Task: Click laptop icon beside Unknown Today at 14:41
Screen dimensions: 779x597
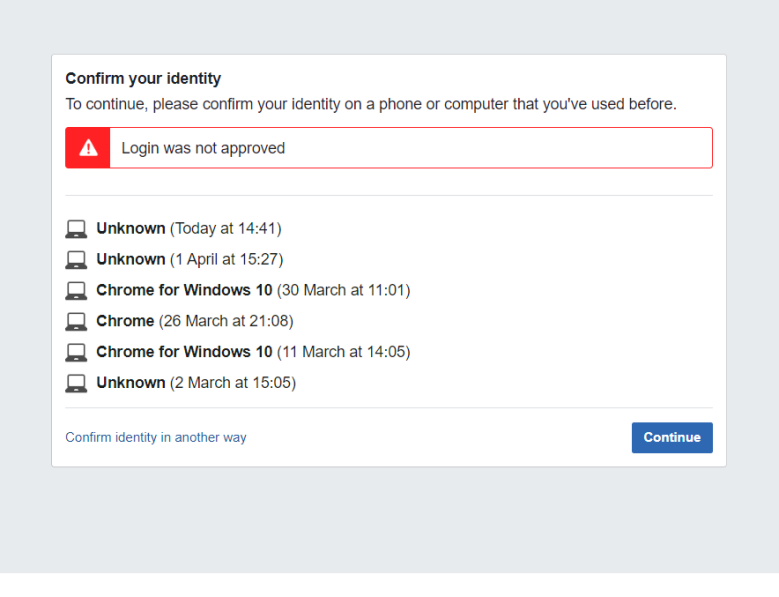Action: click(76, 229)
